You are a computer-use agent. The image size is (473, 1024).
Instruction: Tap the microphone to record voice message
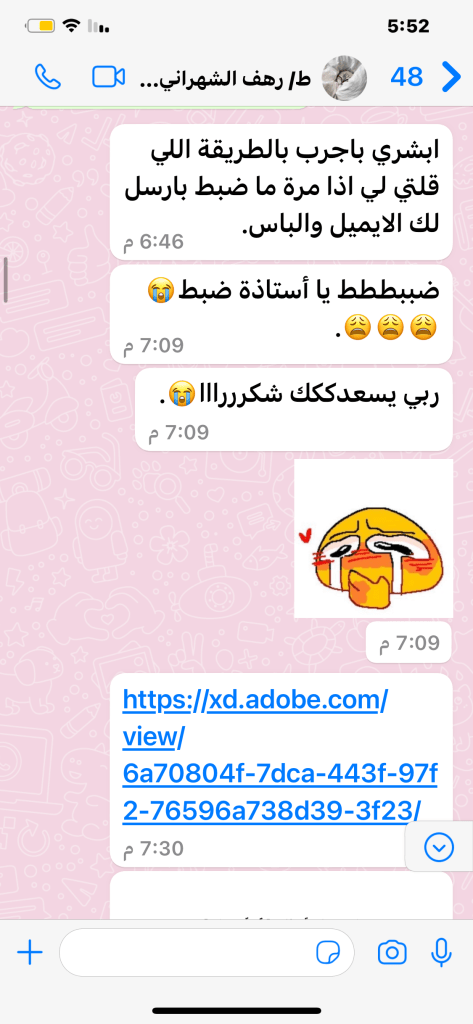[442, 953]
